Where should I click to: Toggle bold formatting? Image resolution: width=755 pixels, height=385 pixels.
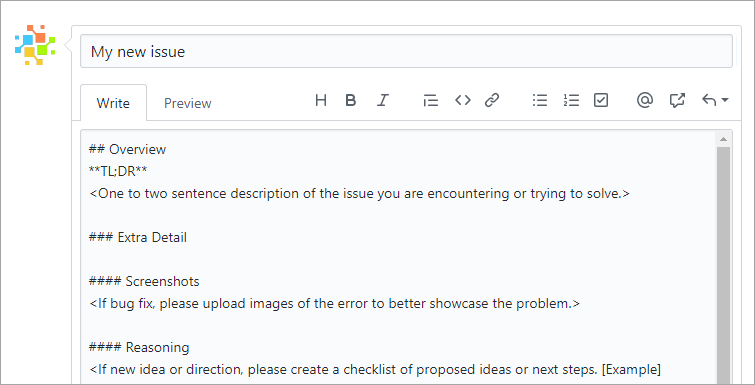coord(351,100)
